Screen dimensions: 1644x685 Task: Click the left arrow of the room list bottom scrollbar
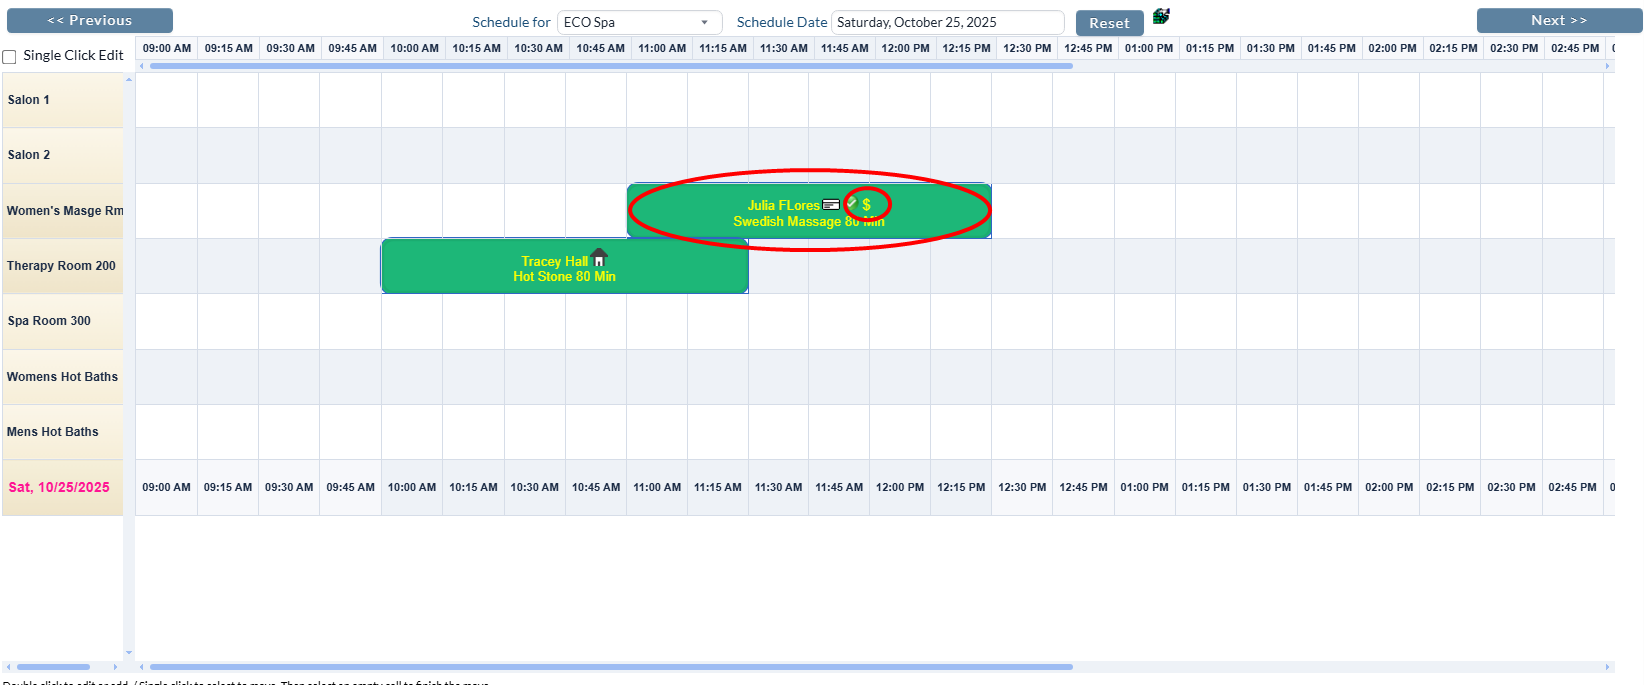click(8, 667)
